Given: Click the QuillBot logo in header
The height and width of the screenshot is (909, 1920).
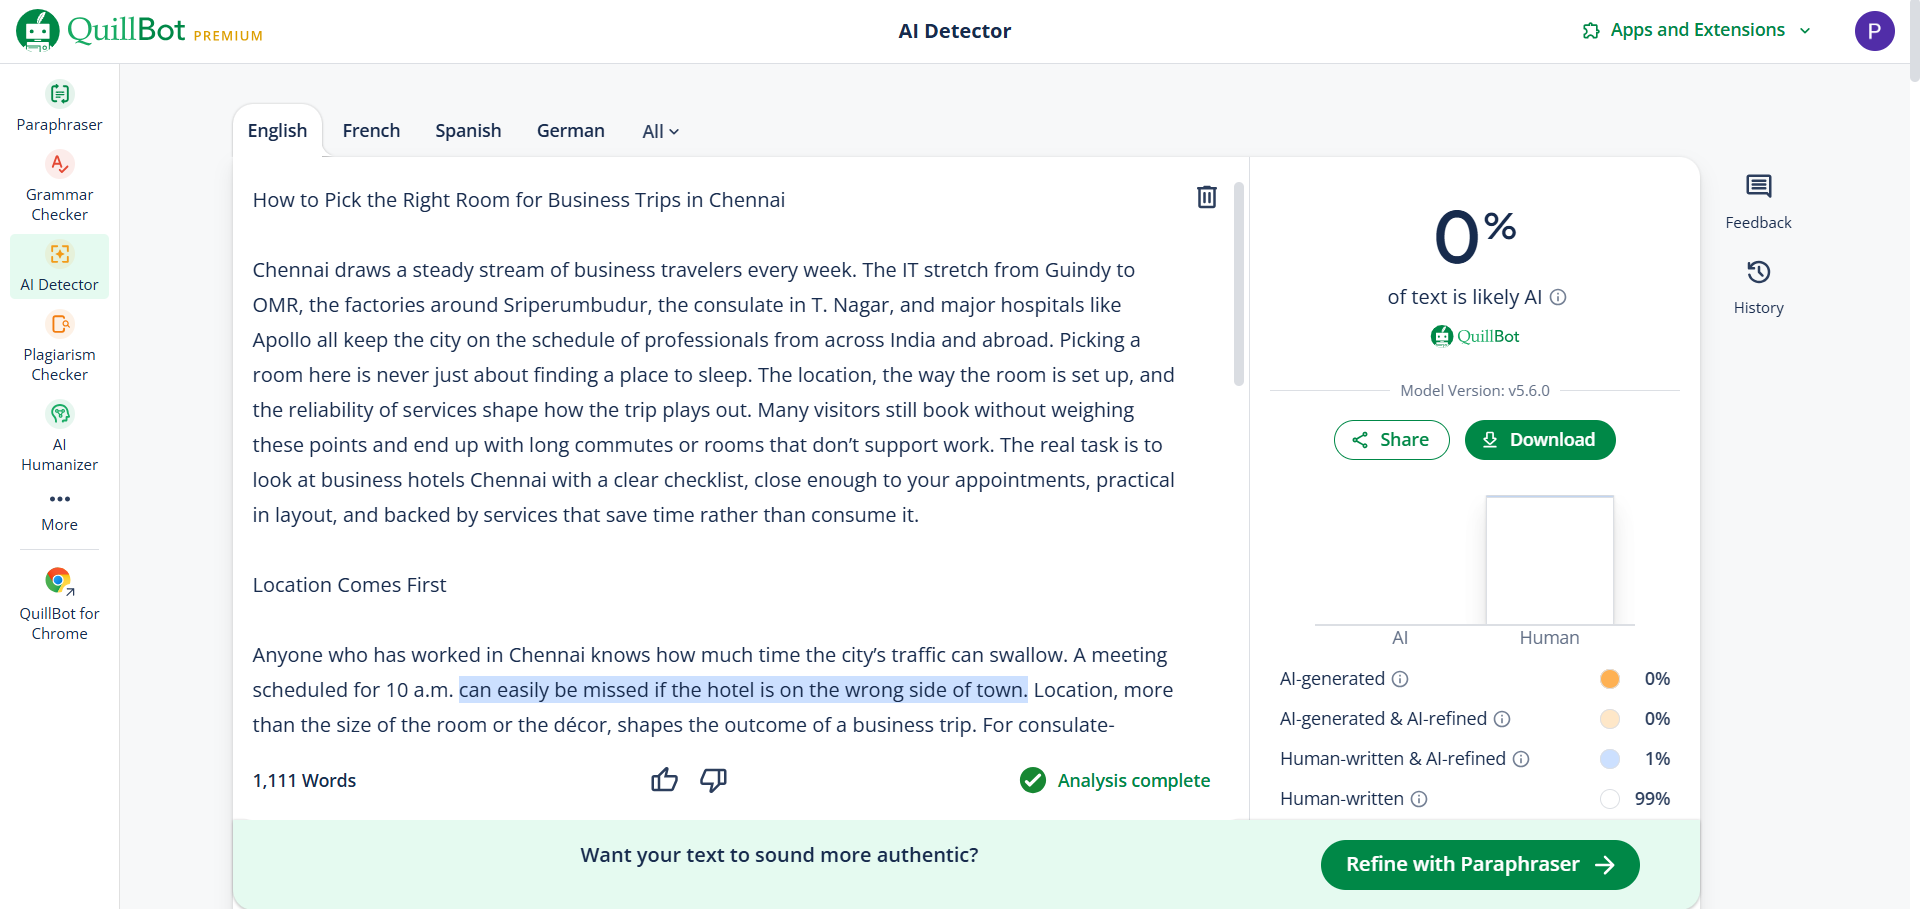Looking at the screenshot, I should (x=139, y=30).
